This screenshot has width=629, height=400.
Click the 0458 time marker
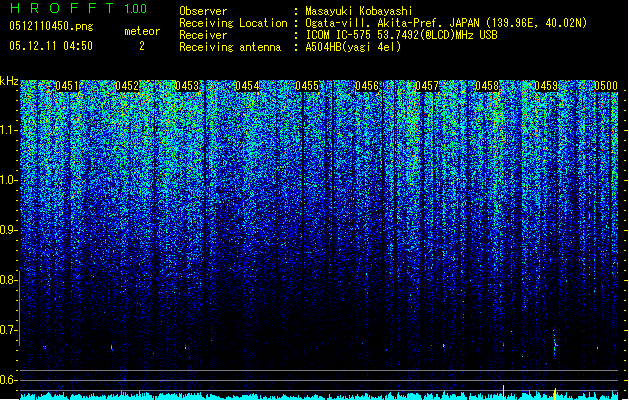(487, 86)
